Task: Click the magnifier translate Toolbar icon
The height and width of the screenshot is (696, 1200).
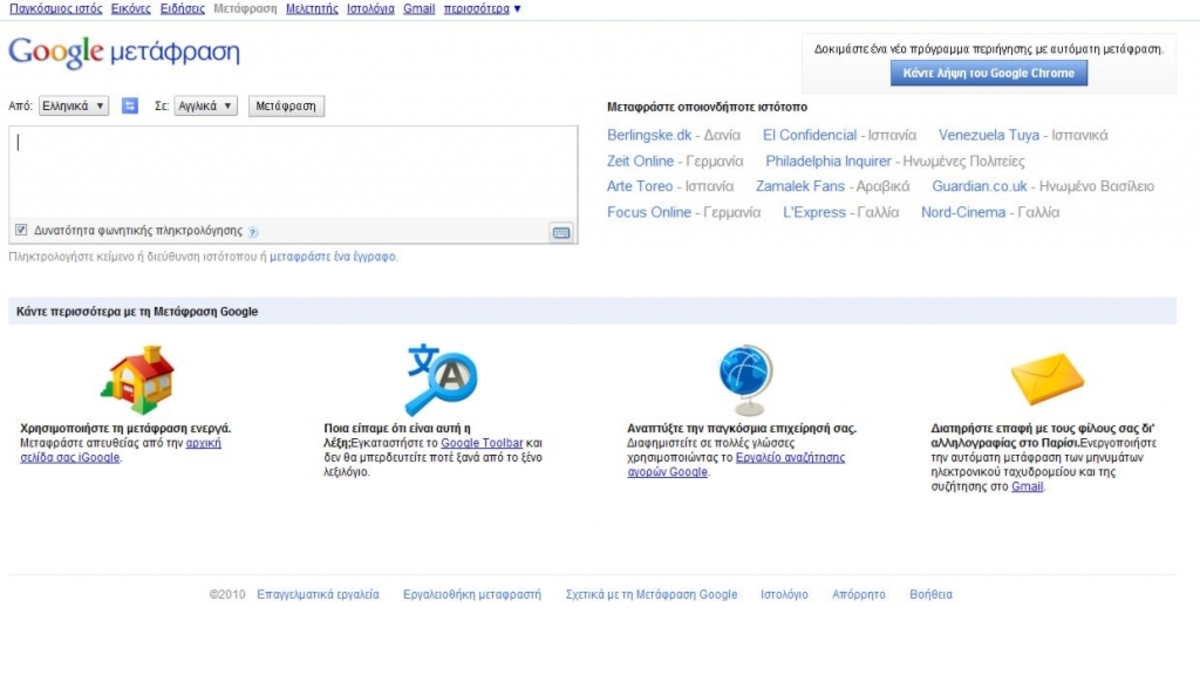Action: tap(441, 379)
